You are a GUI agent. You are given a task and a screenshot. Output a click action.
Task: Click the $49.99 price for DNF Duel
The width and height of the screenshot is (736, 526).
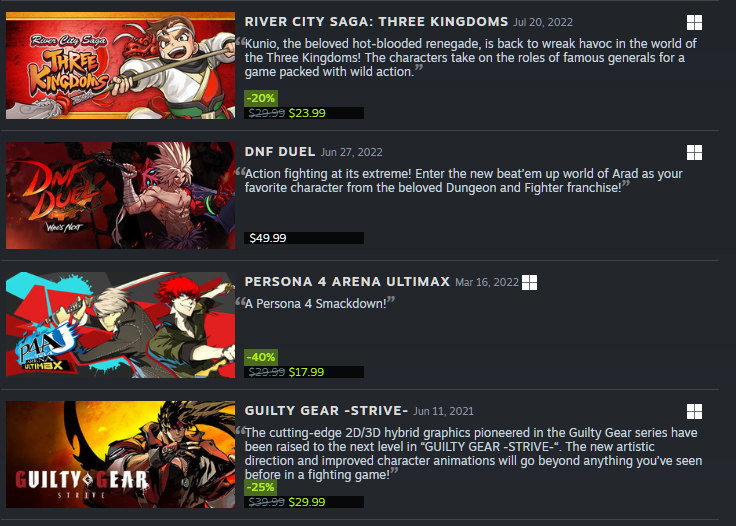click(x=268, y=238)
